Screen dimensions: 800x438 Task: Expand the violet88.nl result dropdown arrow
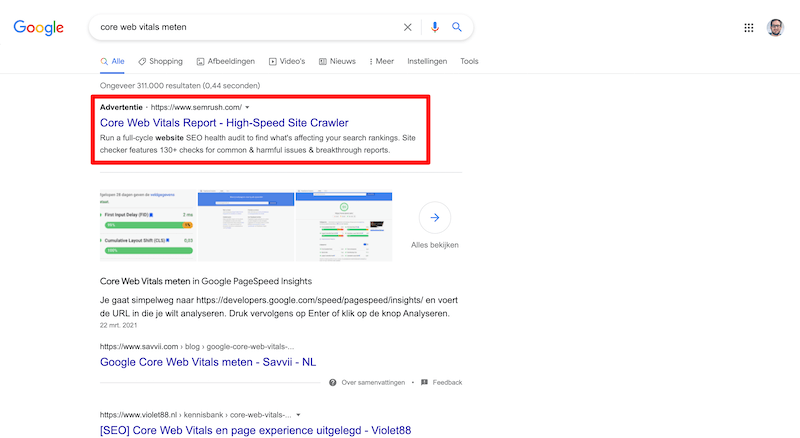pos(298,414)
